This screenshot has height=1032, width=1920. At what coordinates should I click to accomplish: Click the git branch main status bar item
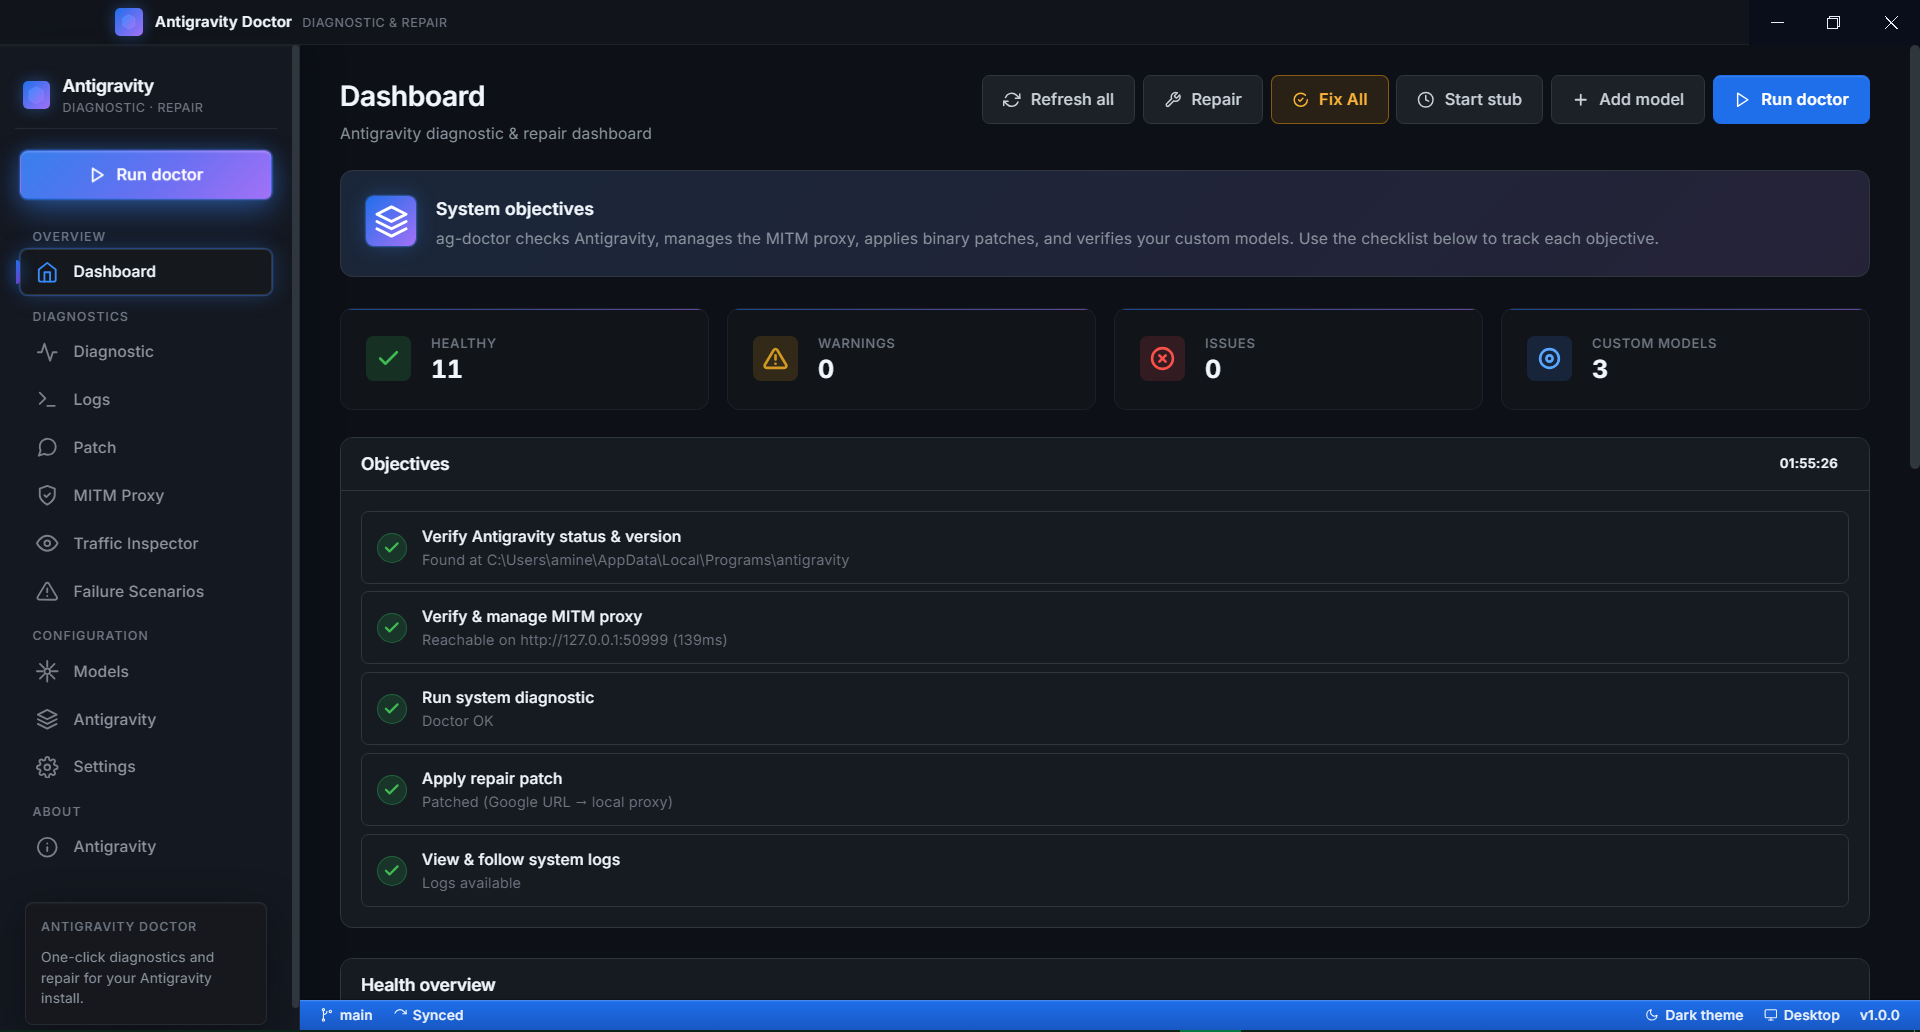[x=346, y=1015]
